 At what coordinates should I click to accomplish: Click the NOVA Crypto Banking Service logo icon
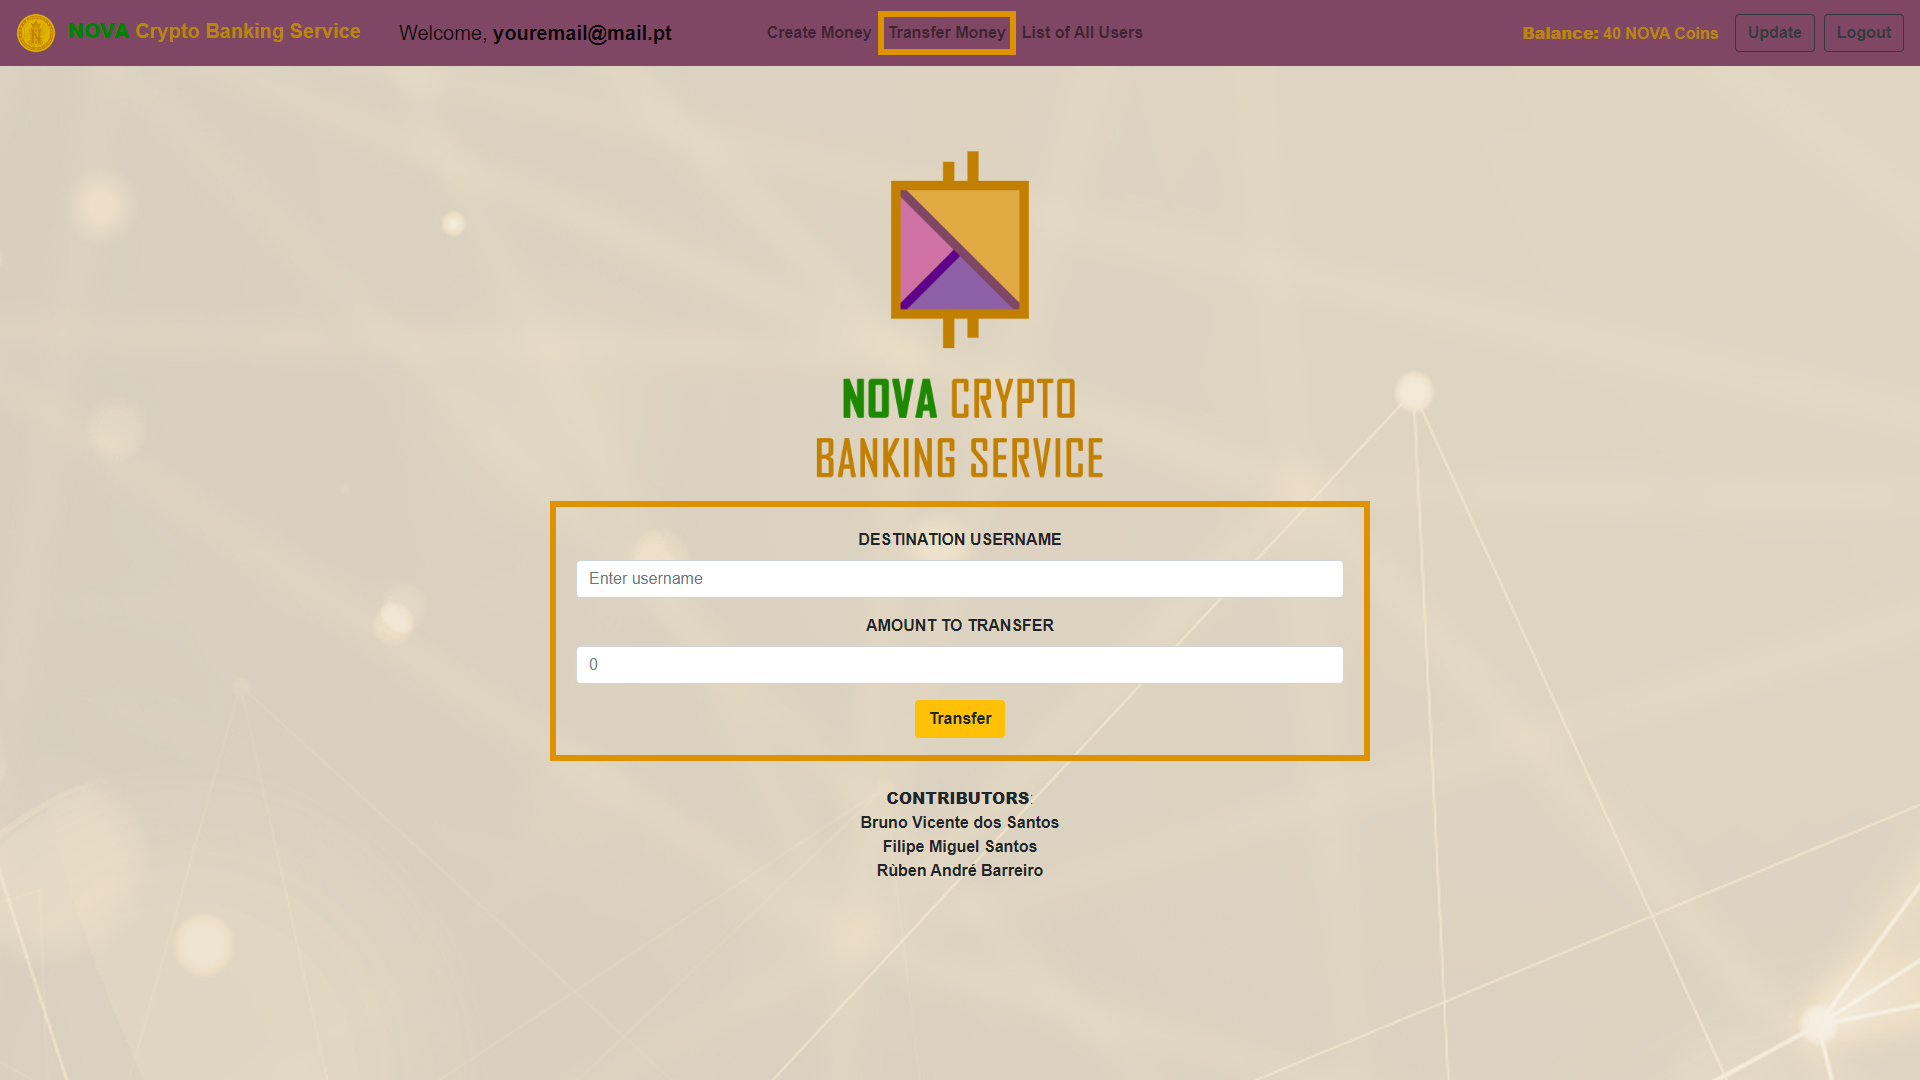(x=34, y=32)
